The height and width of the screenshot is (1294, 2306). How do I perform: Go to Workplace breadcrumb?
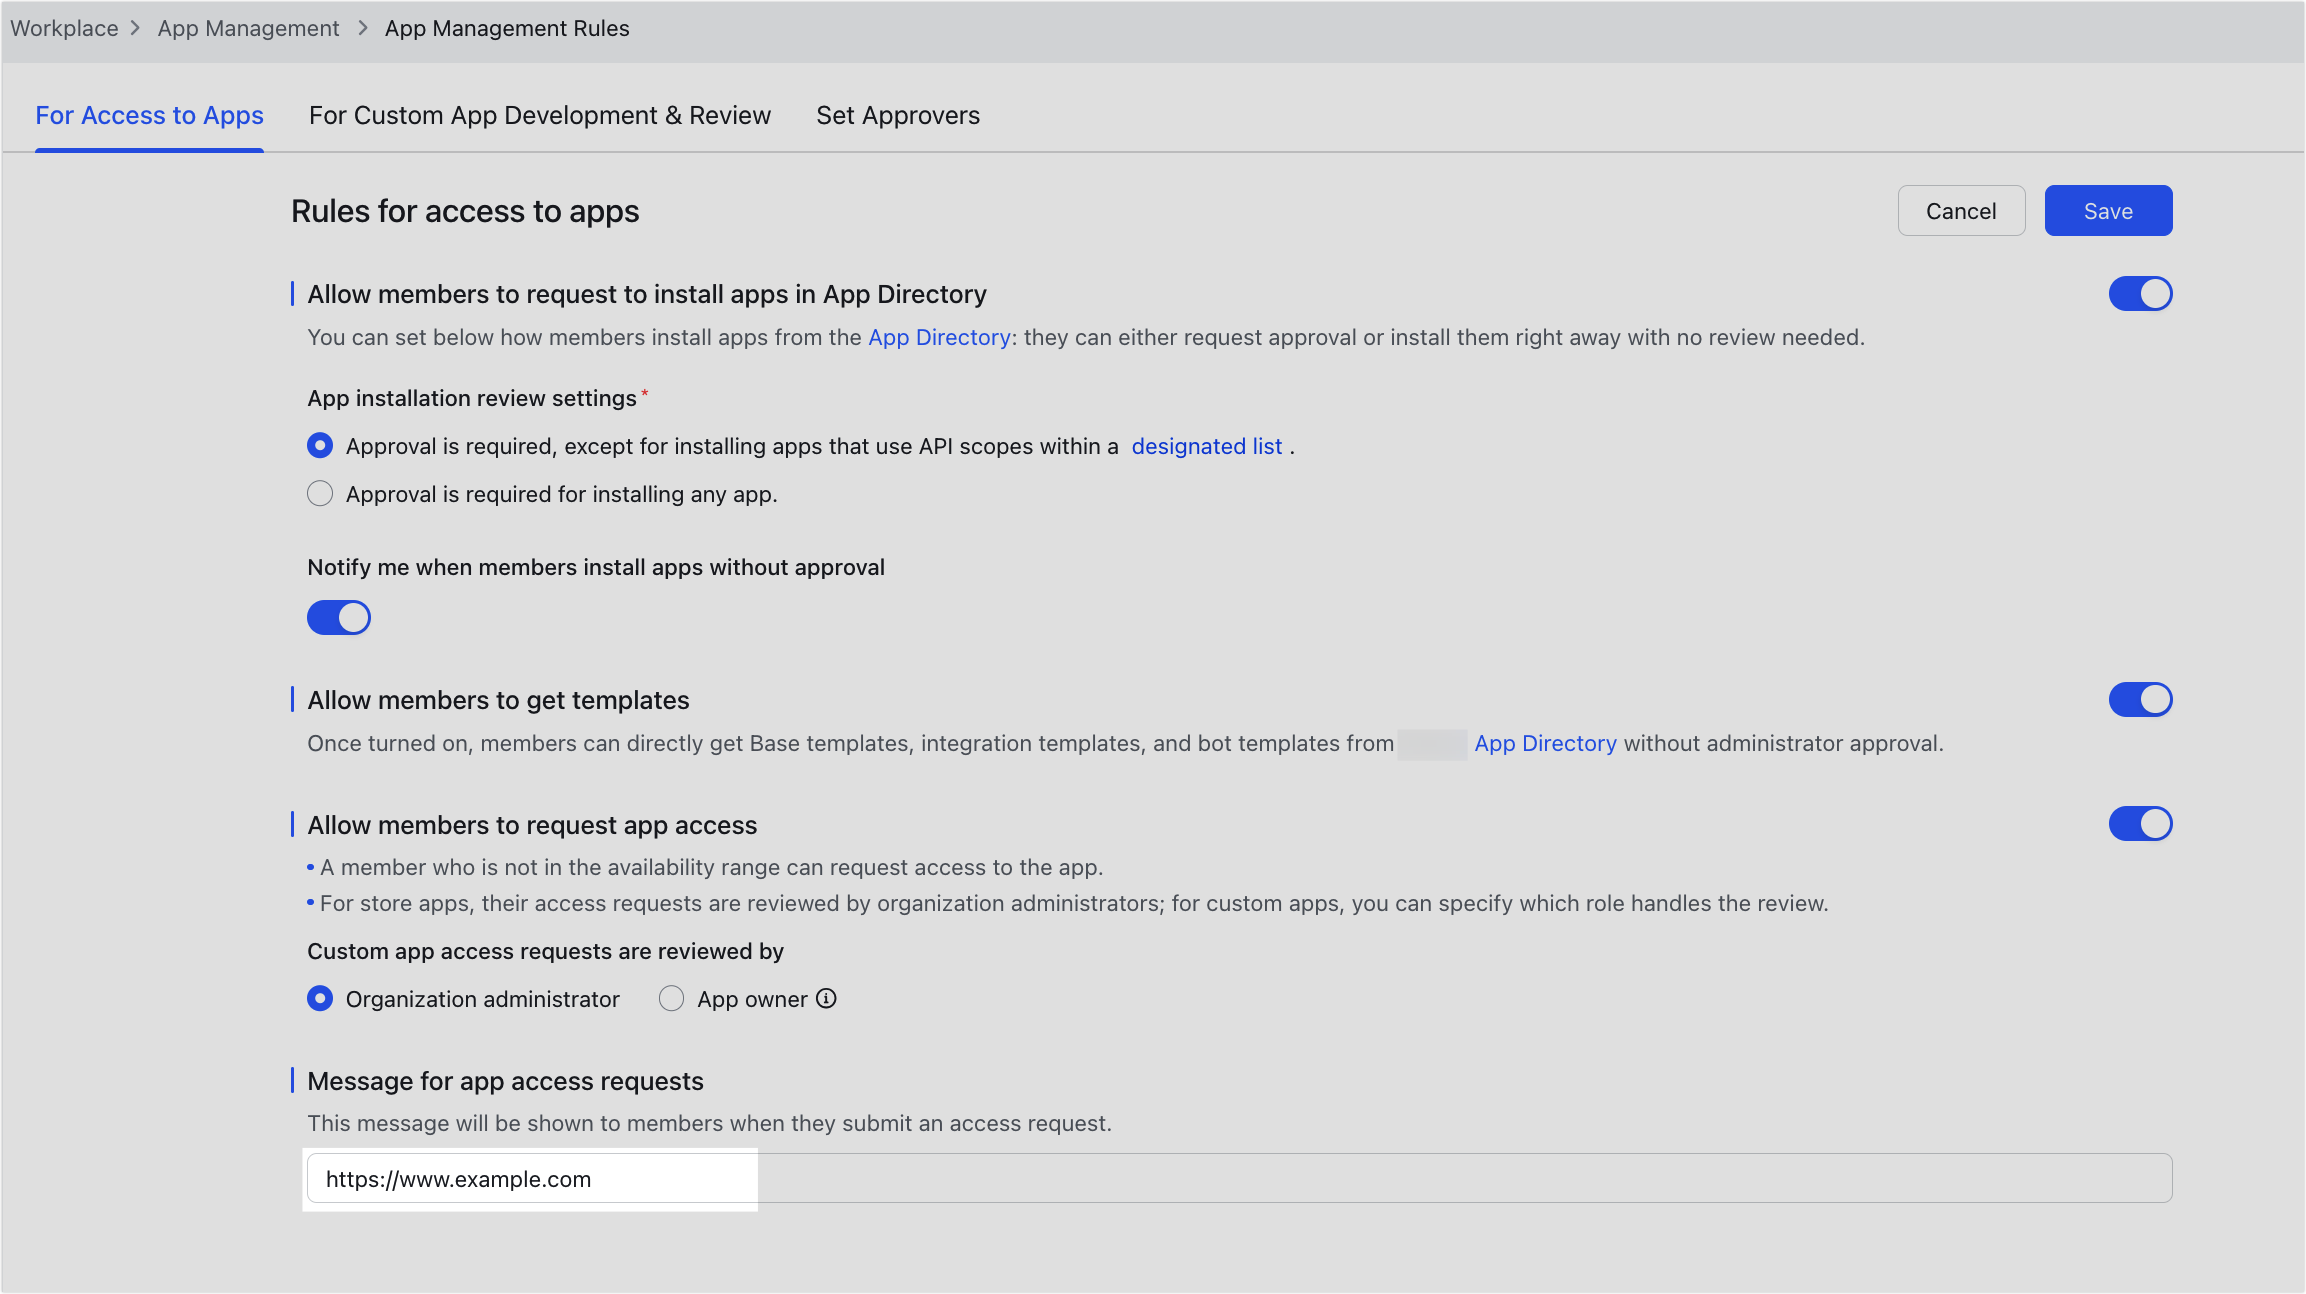pyautogui.click(x=64, y=28)
